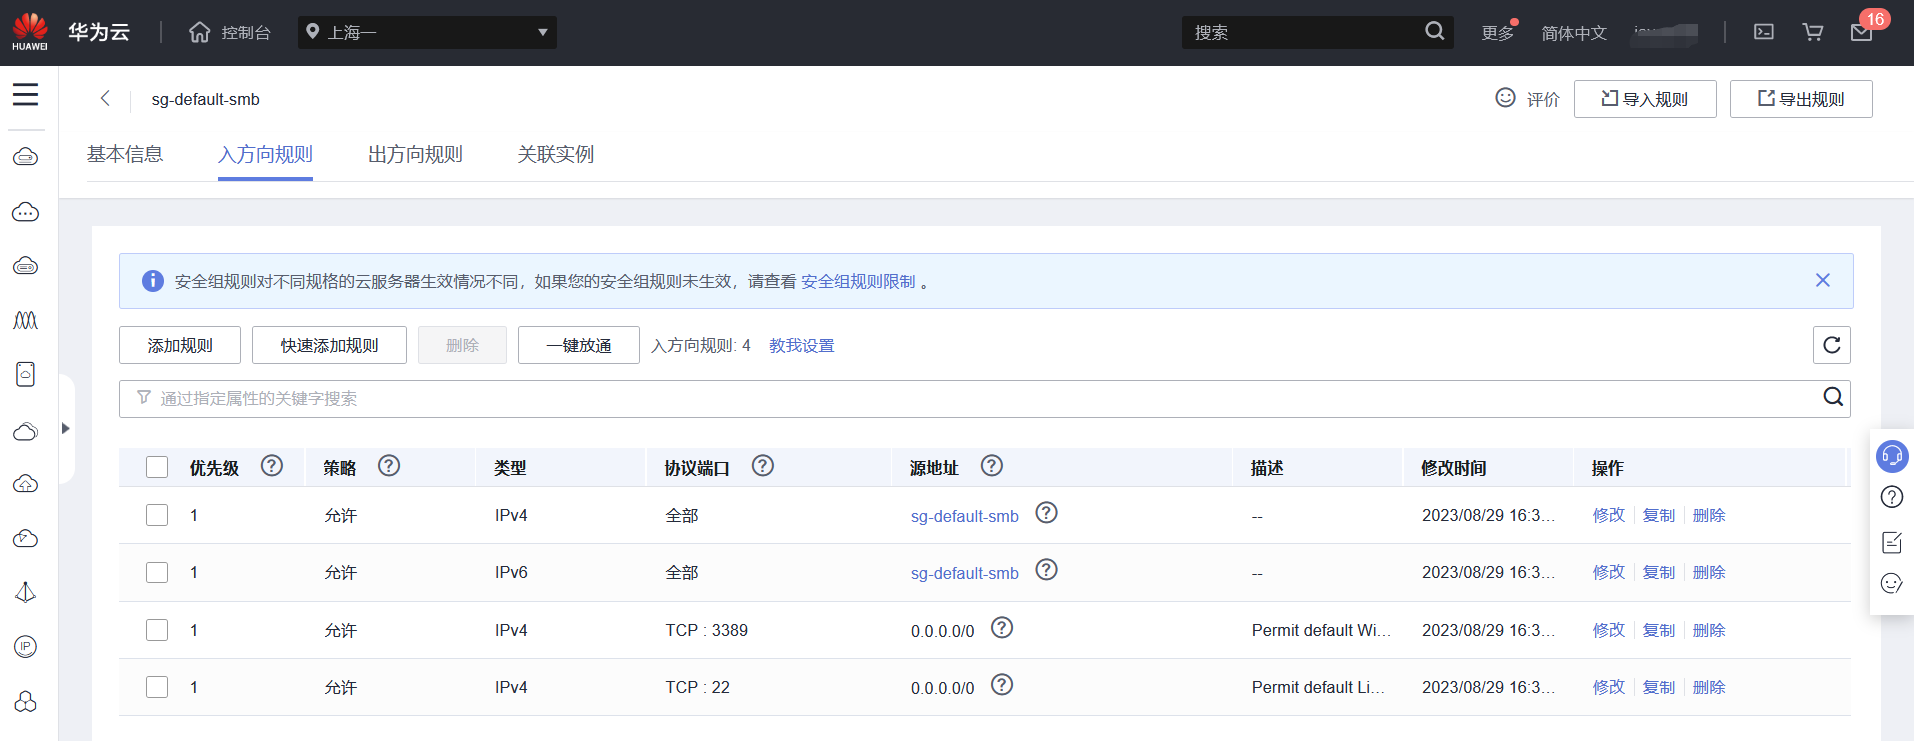1914x741 pixels.
Task: Open help icon beside IPv6 sg-default-smb source
Action: click(x=1047, y=570)
